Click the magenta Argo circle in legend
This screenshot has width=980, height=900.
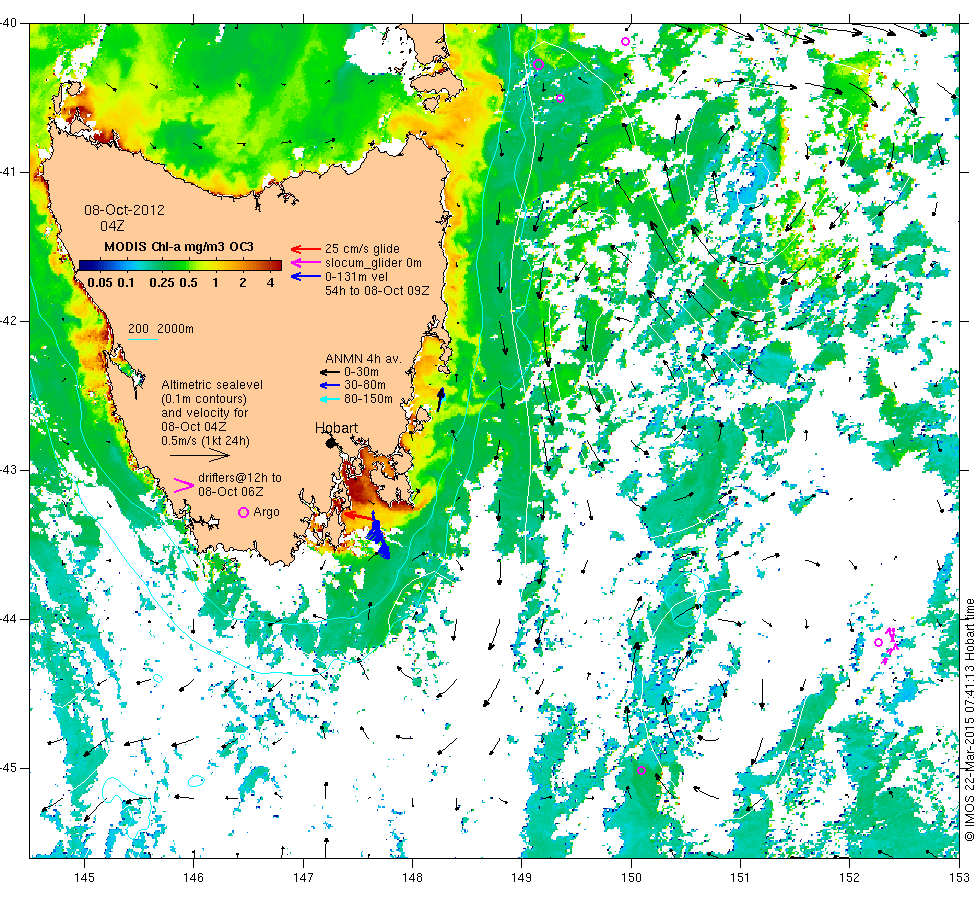pos(244,512)
